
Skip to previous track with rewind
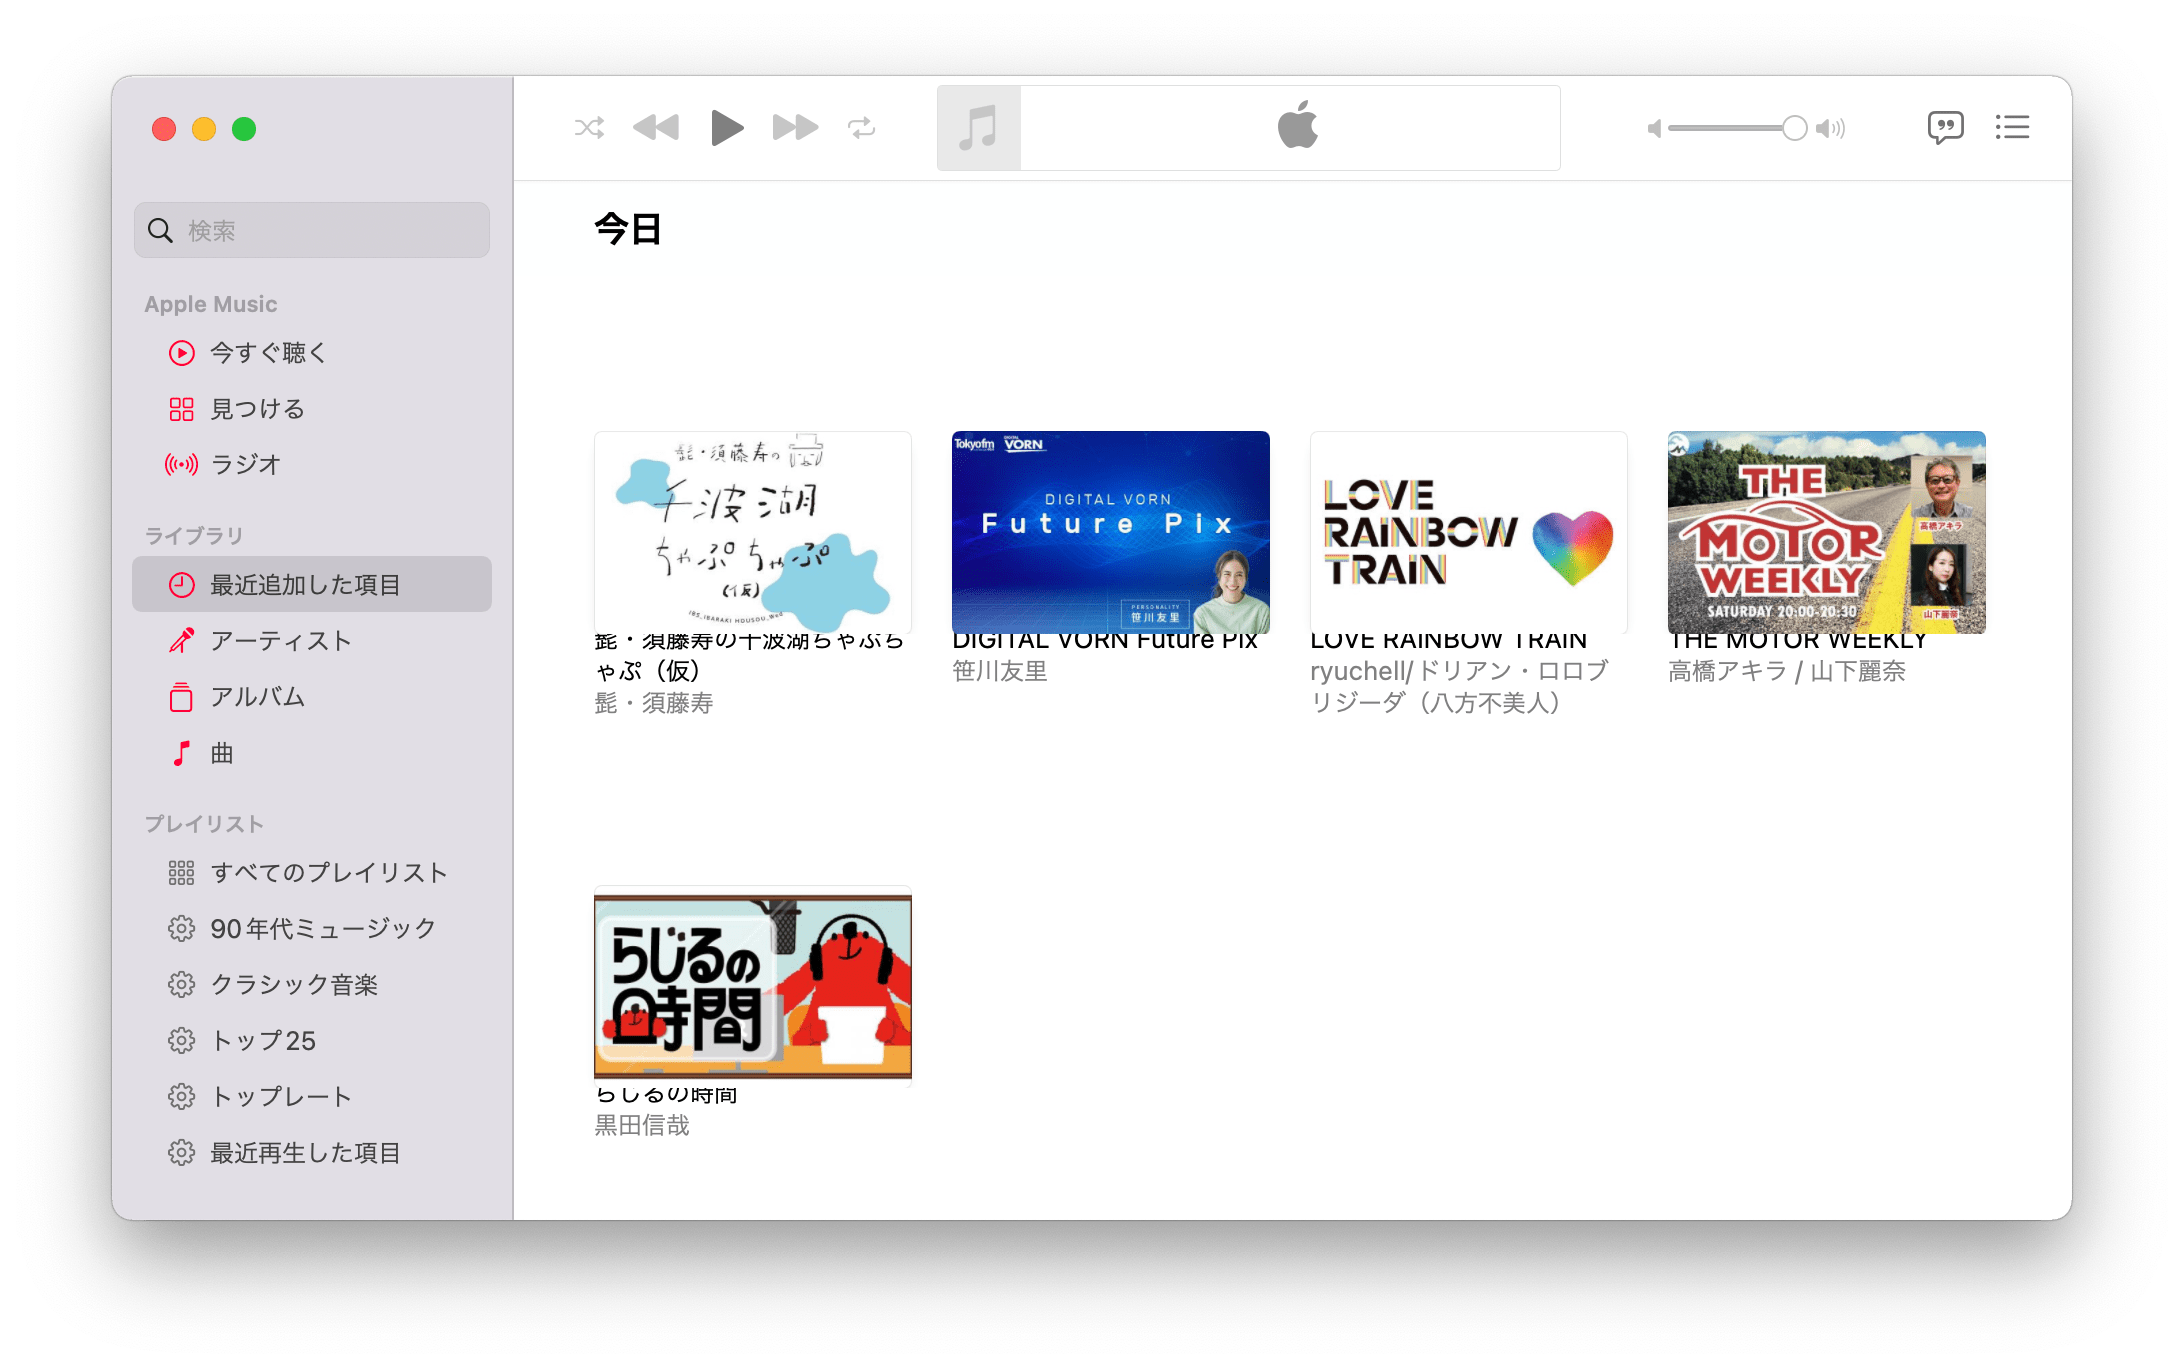click(656, 128)
